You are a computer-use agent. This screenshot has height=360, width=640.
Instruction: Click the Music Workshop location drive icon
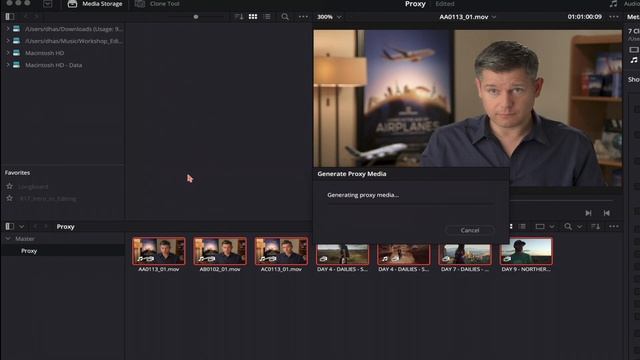point(16,41)
